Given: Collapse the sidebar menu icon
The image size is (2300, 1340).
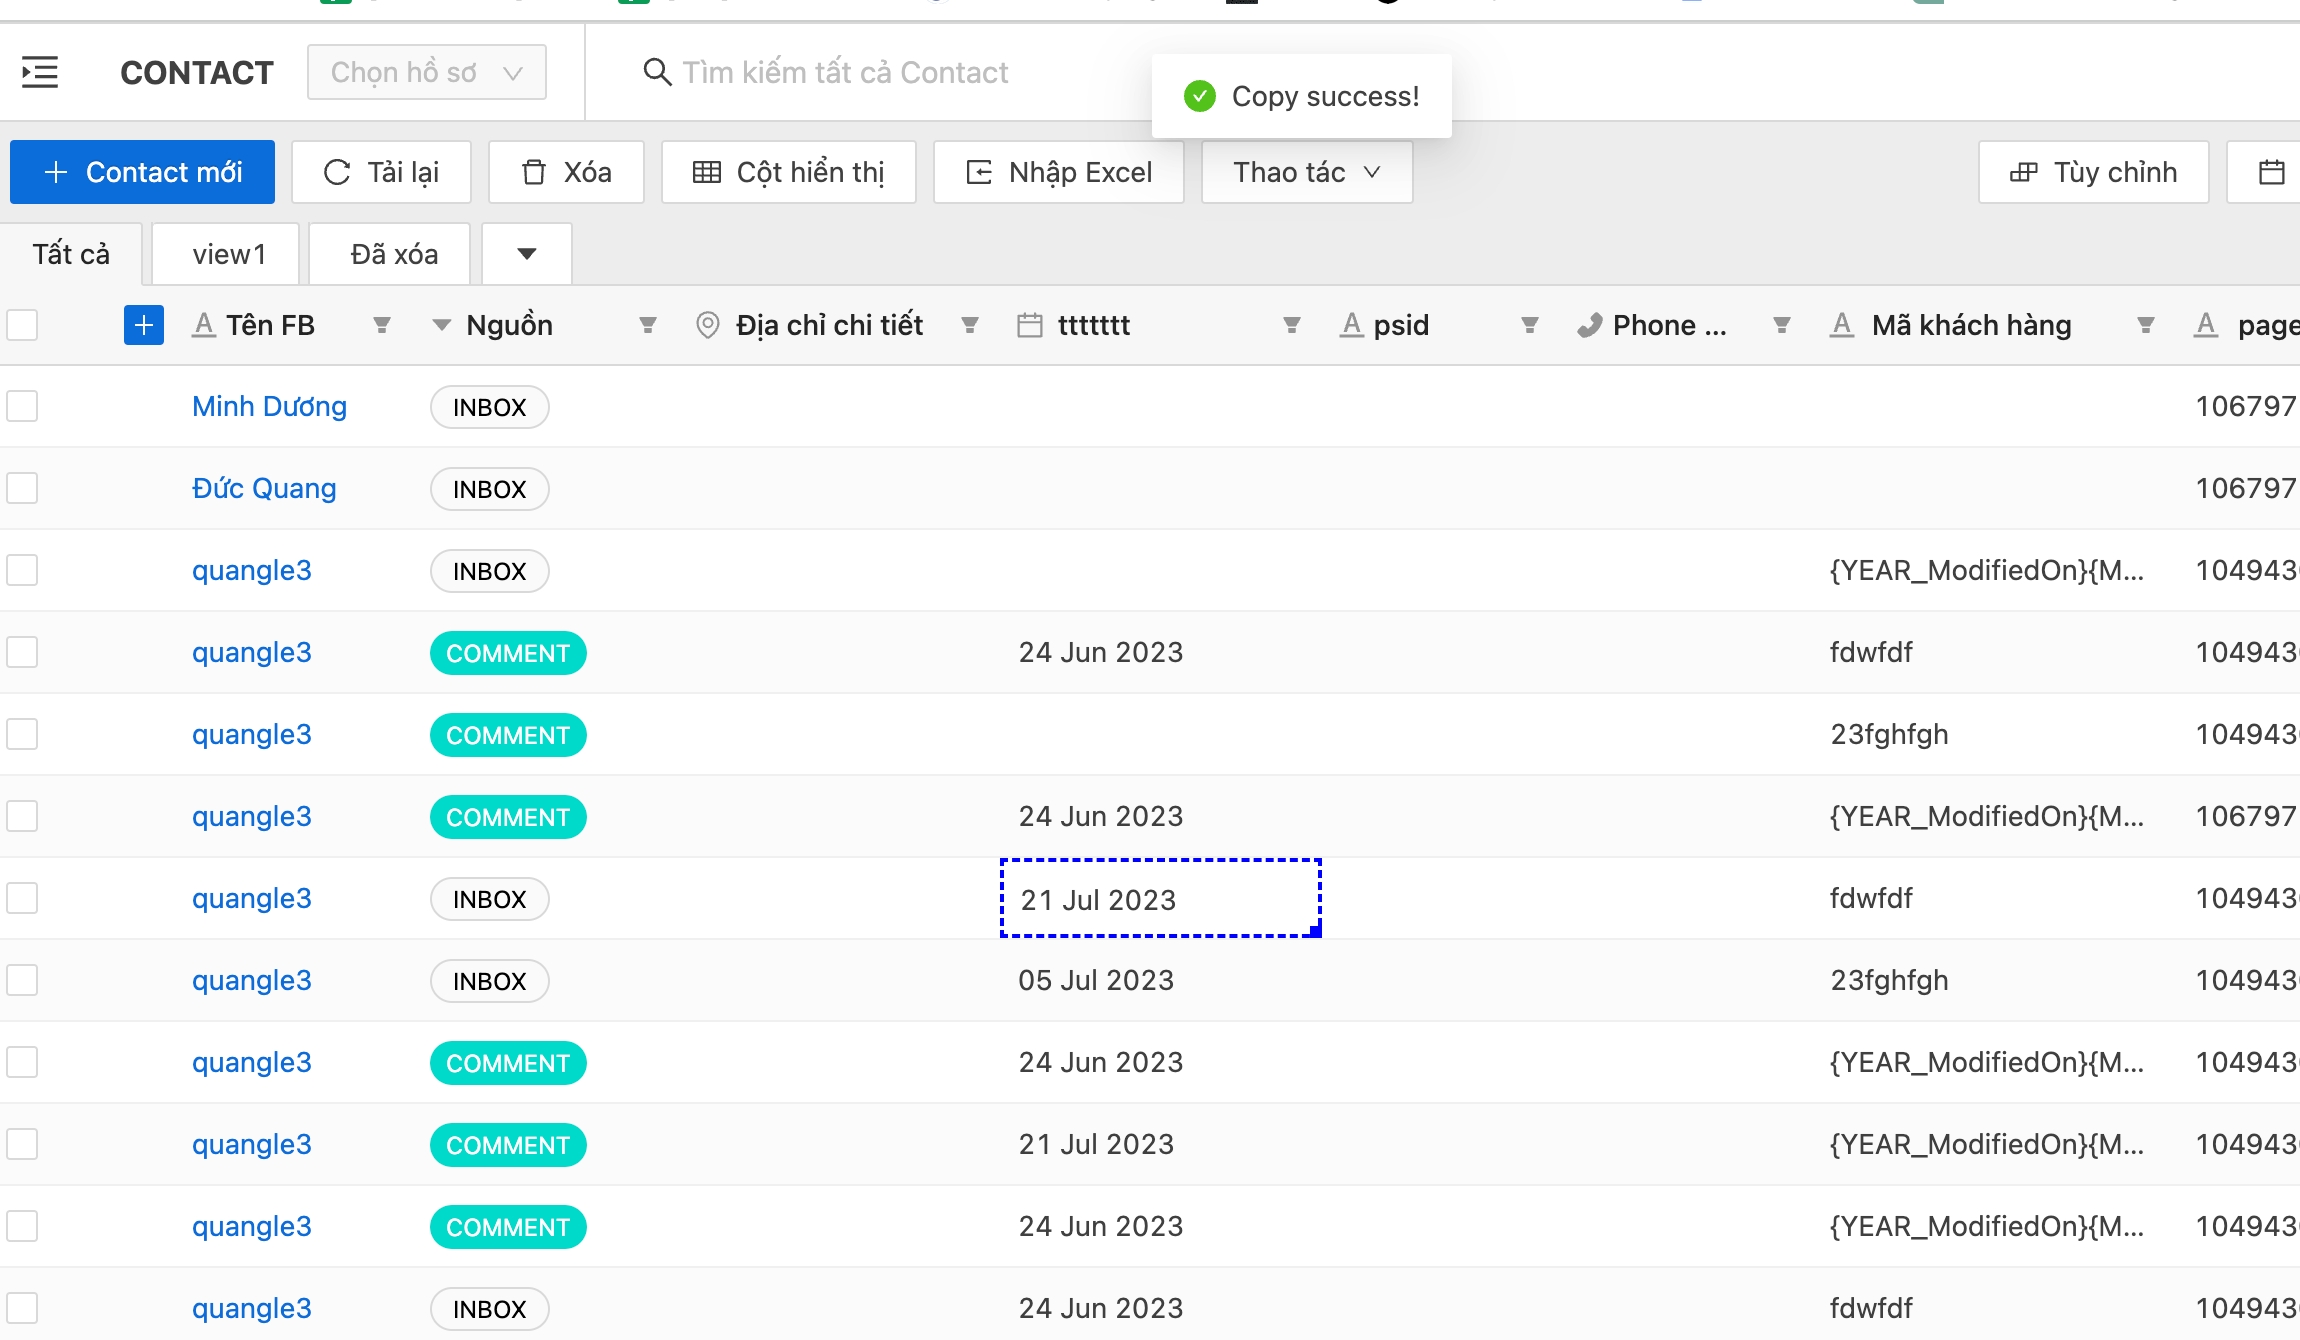Looking at the screenshot, I should point(40,72).
